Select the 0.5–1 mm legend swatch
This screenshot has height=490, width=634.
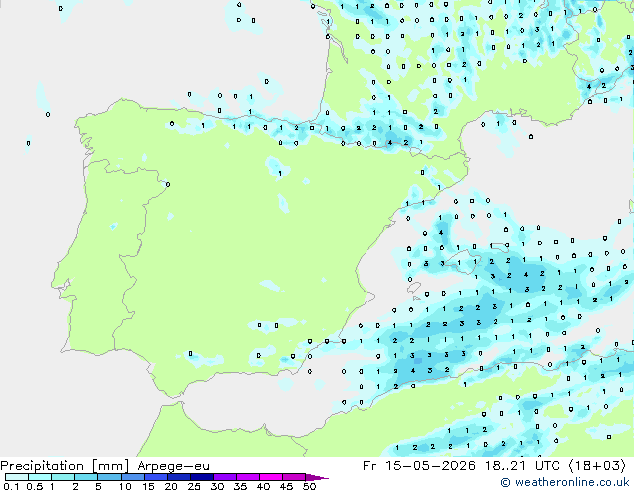click(40, 477)
